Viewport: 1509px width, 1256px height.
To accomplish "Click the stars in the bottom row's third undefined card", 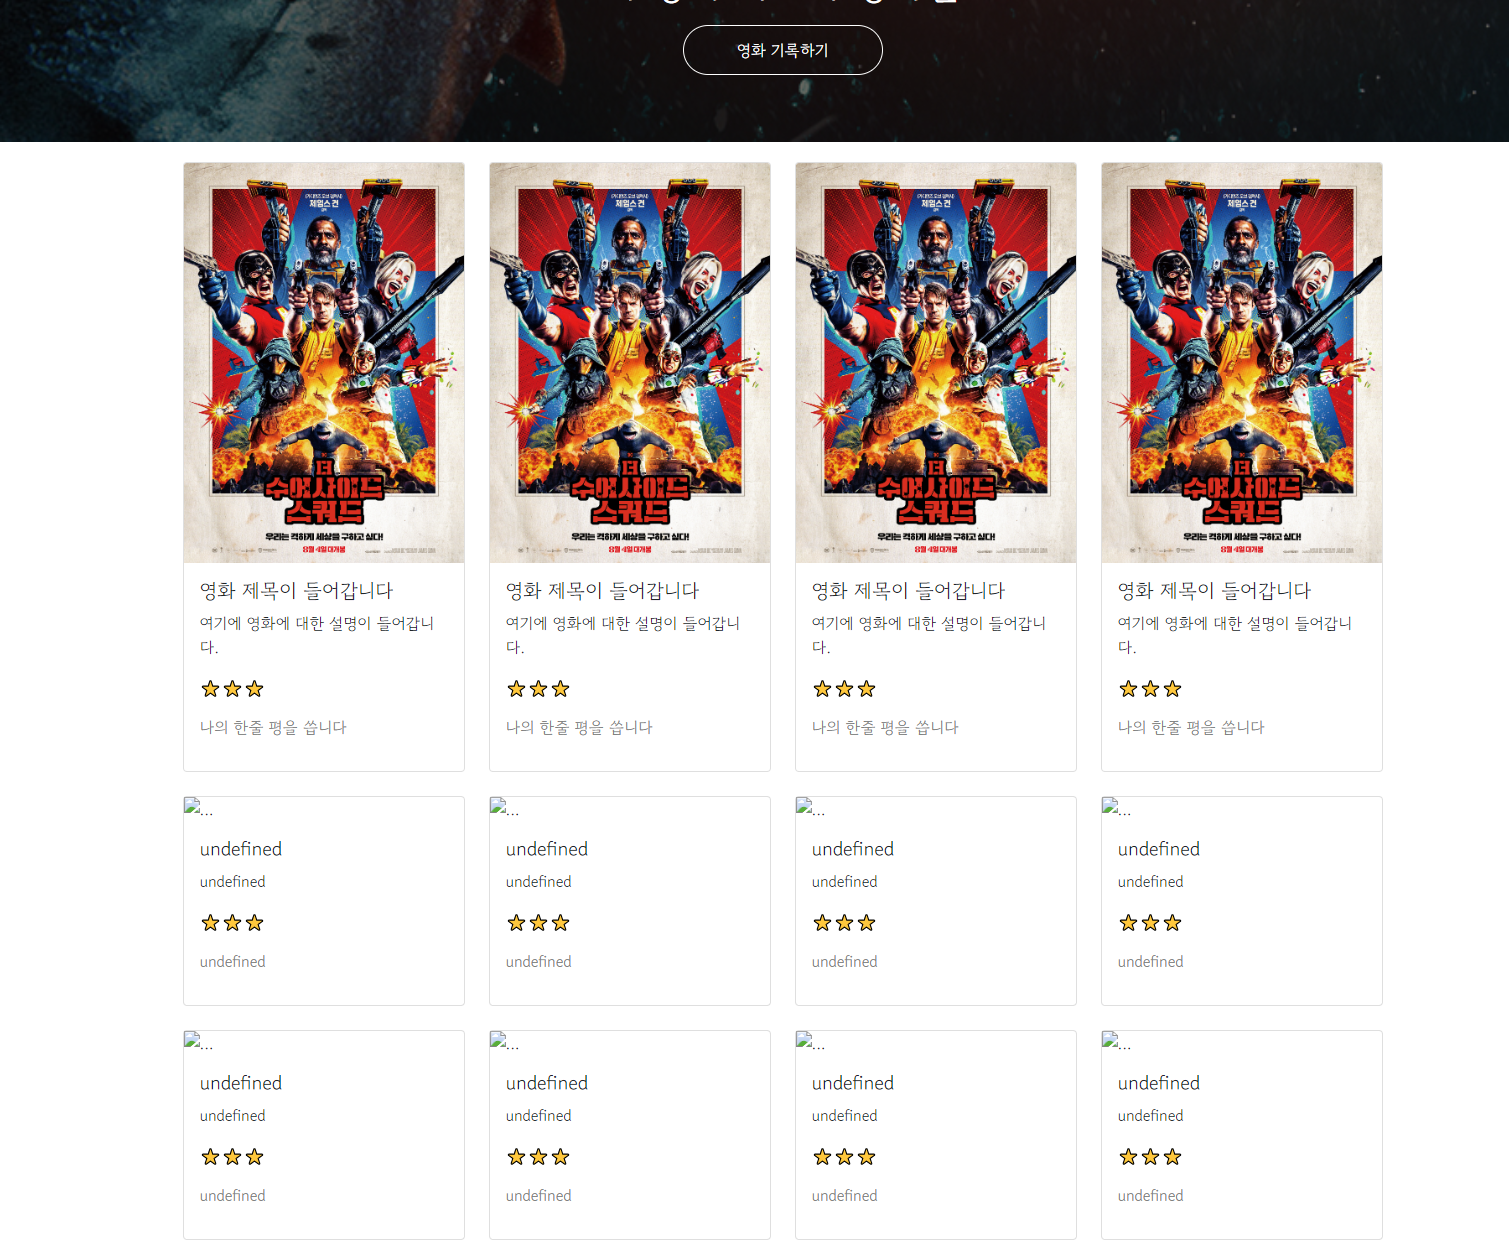I will (844, 1157).
